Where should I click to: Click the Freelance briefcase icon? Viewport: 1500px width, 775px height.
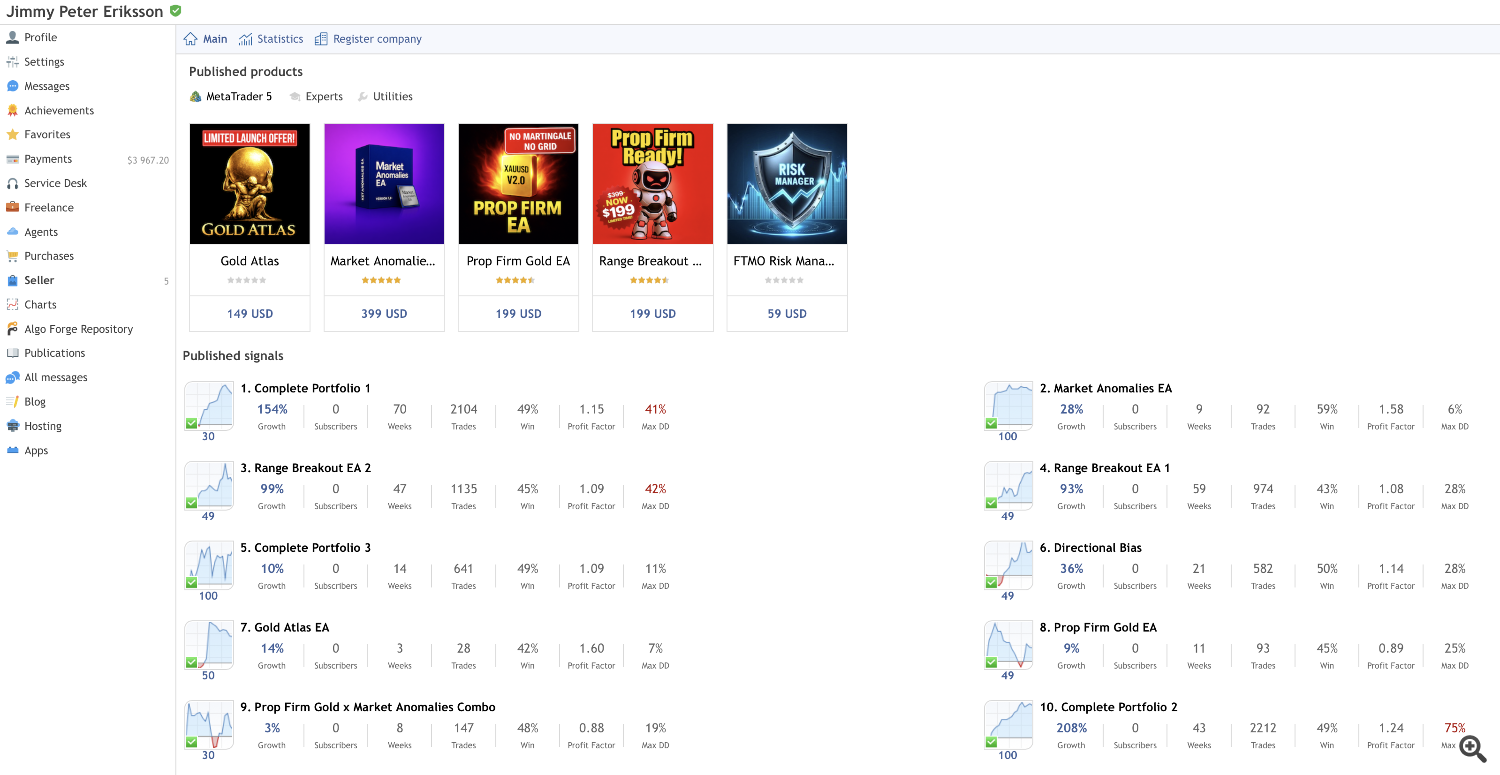click(13, 208)
